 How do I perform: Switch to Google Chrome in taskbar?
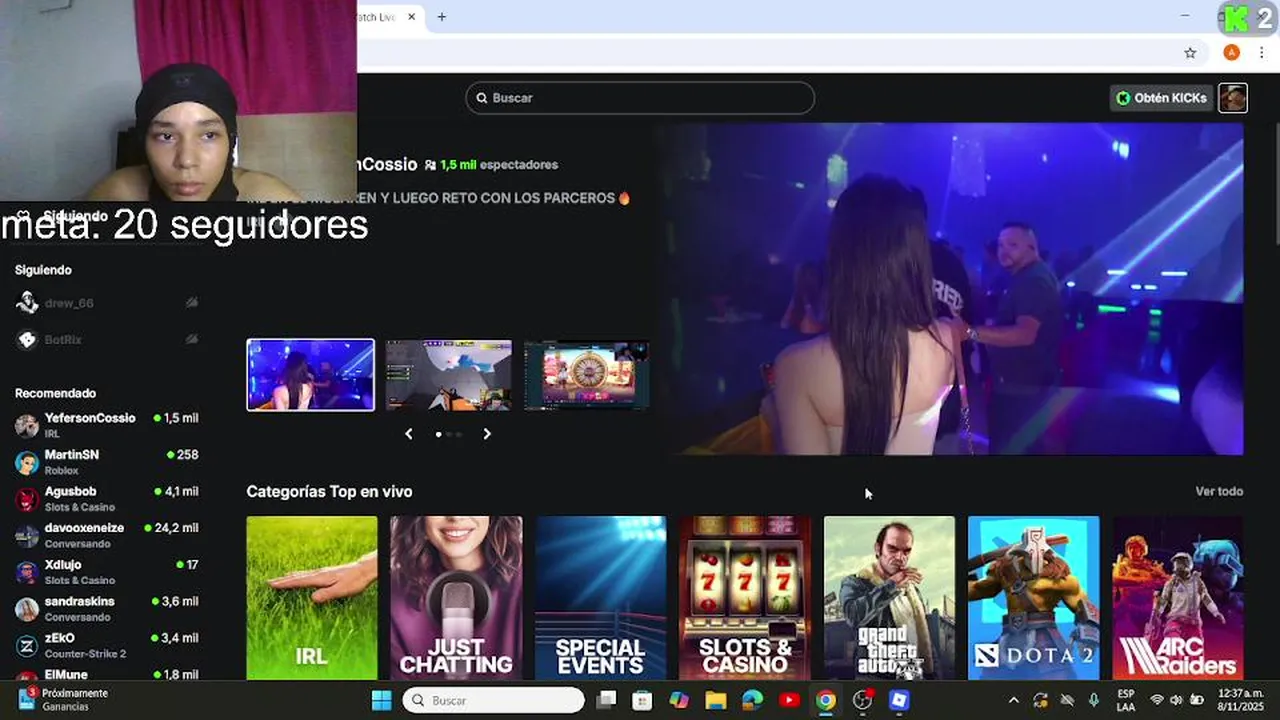coord(825,700)
